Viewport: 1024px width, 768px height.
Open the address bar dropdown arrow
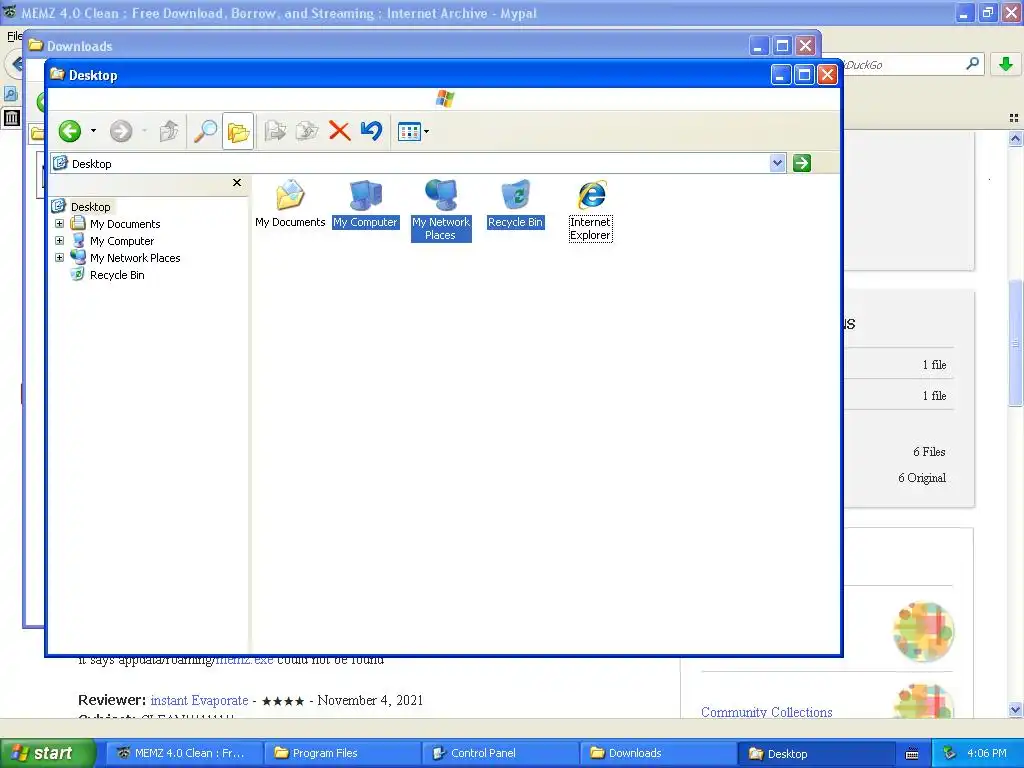[x=777, y=163]
